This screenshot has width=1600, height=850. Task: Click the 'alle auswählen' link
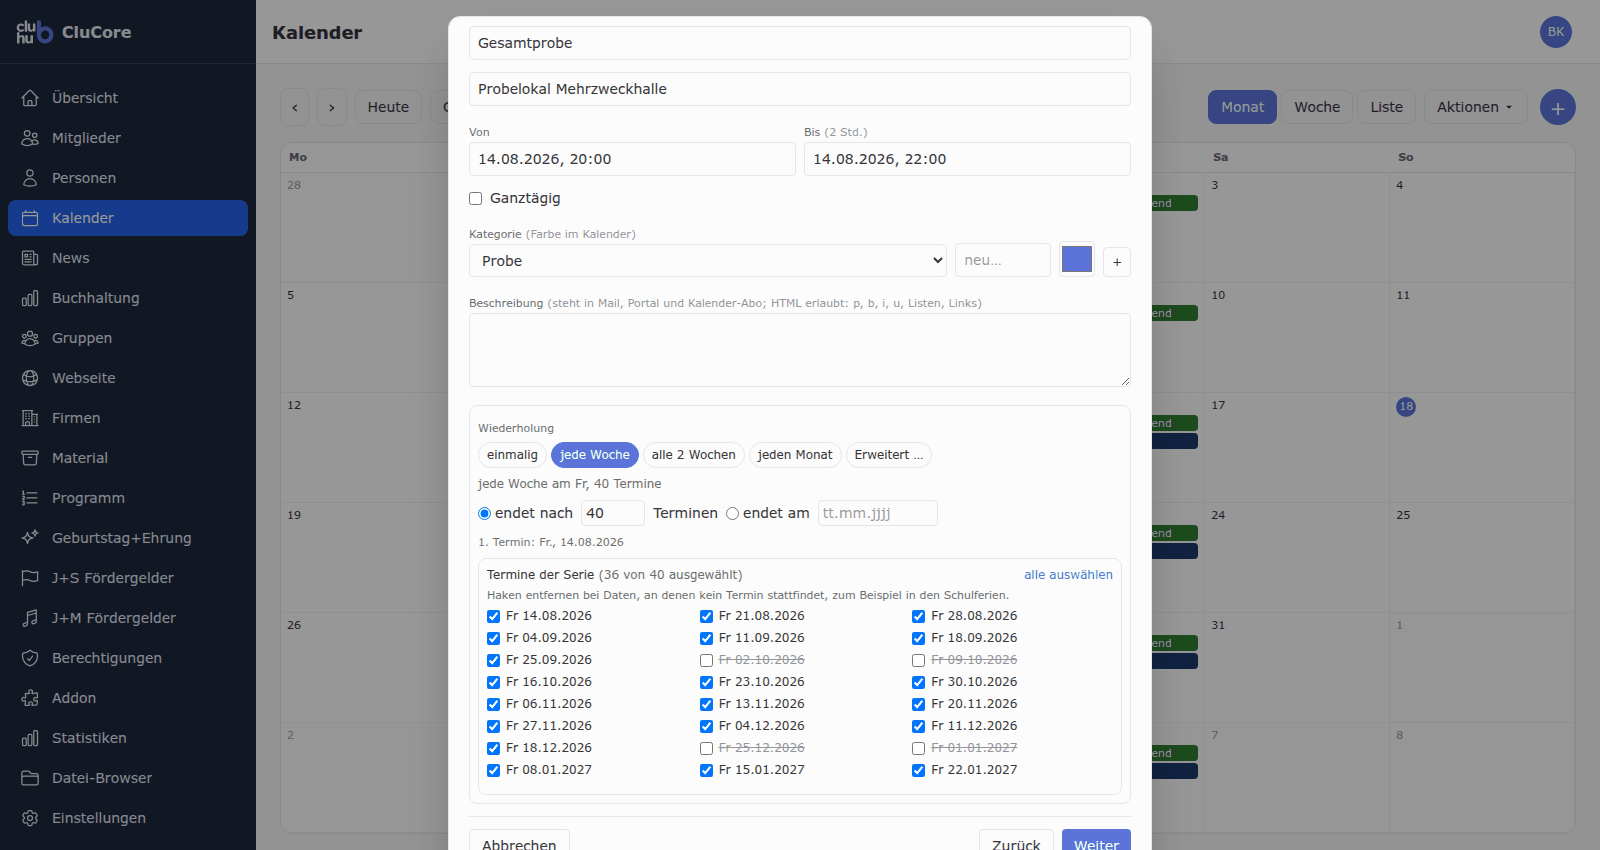tap(1068, 575)
